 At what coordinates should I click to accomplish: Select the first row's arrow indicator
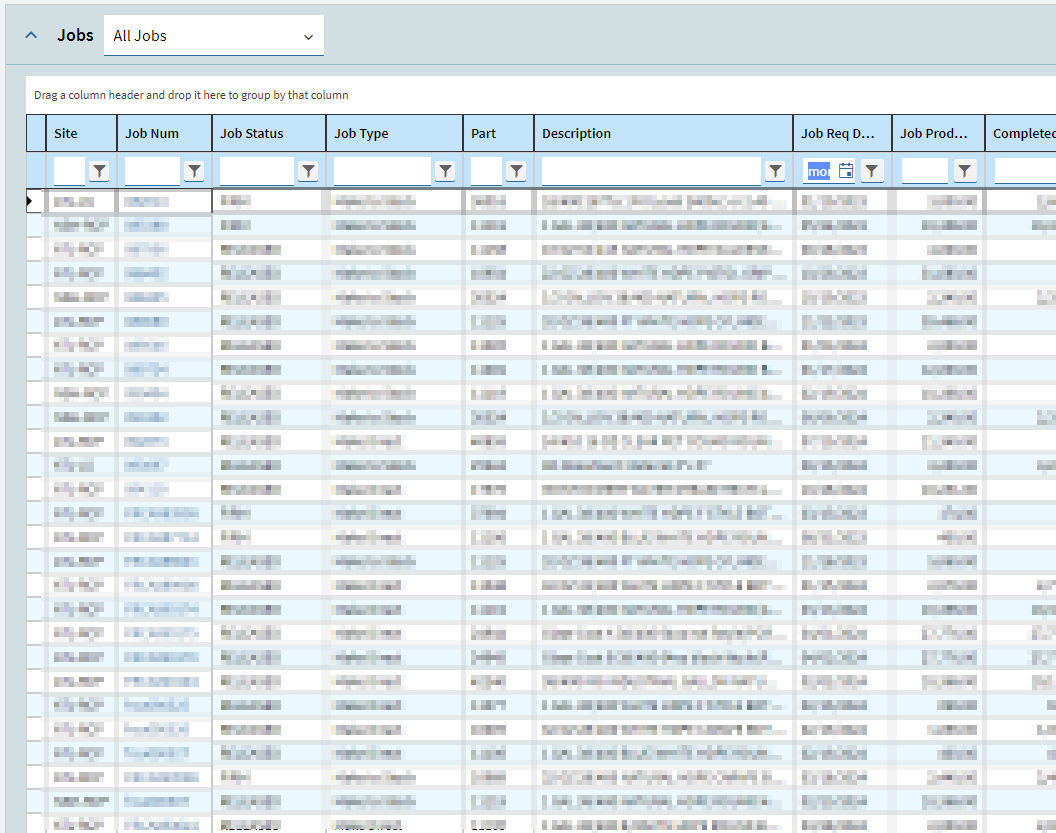(x=30, y=201)
